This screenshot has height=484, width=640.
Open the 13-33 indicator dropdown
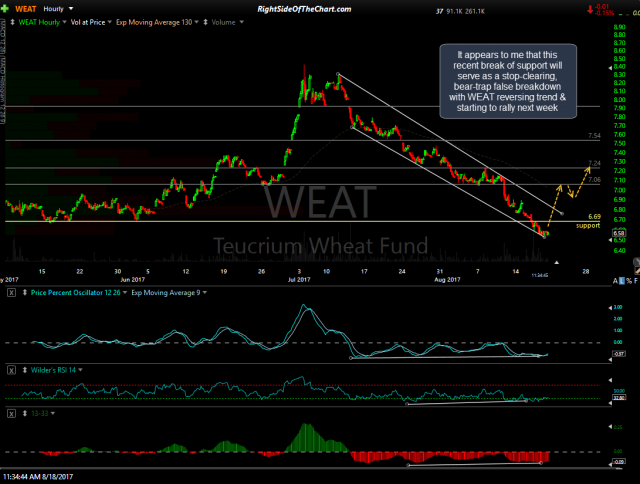pos(53,413)
